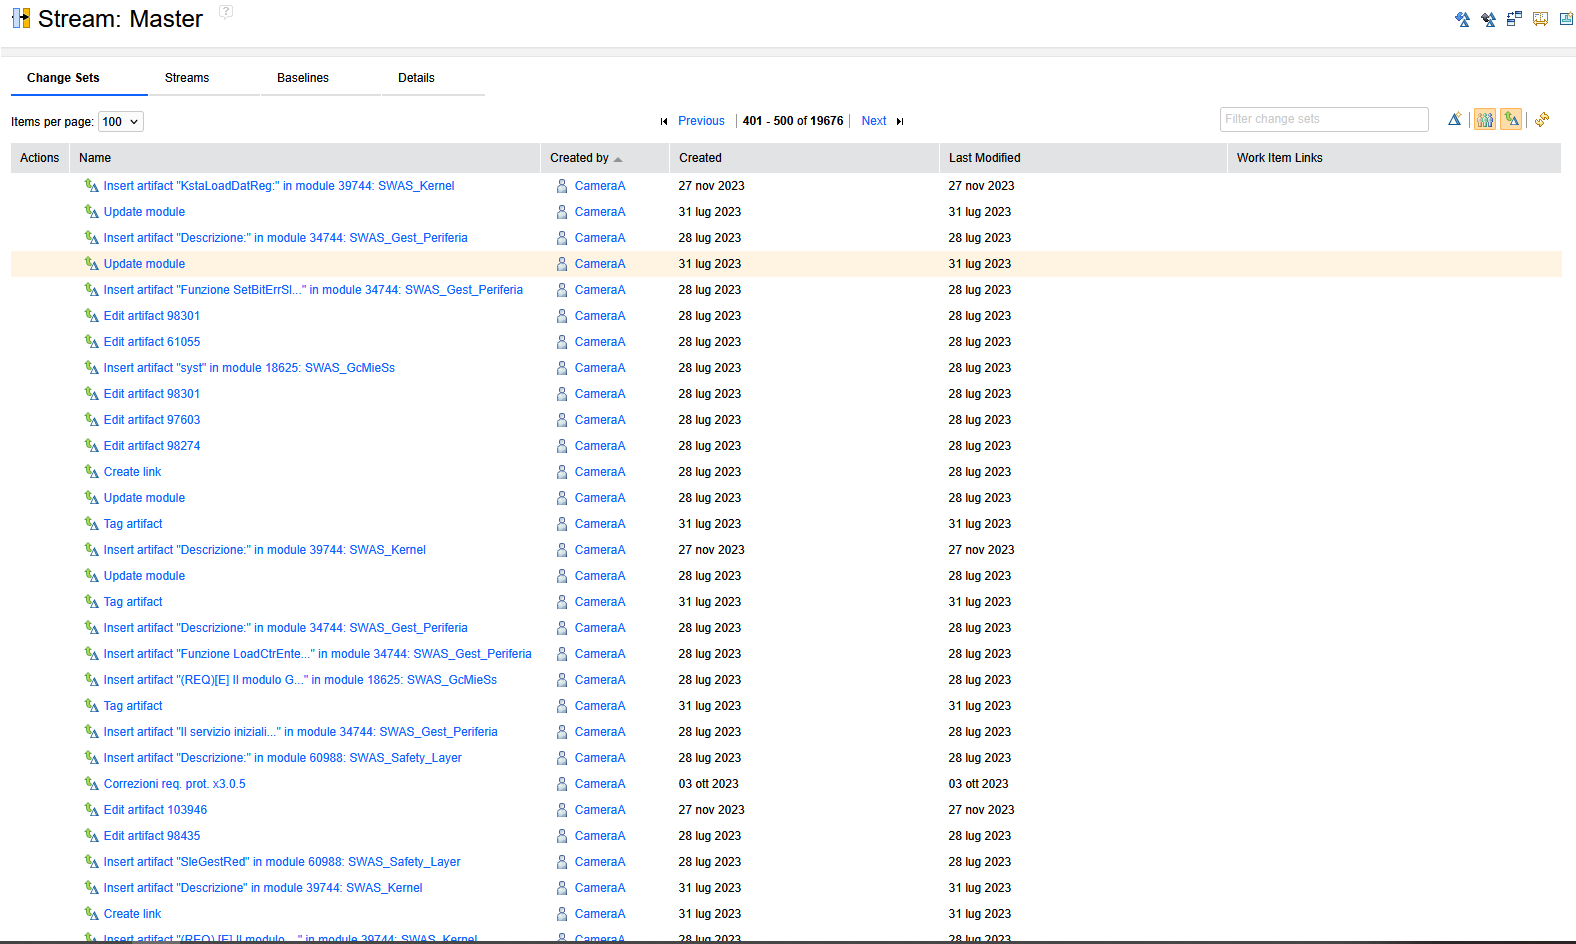The width and height of the screenshot is (1576, 944).
Task: Jump to first page using the first-page arrow
Action: pos(664,121)
